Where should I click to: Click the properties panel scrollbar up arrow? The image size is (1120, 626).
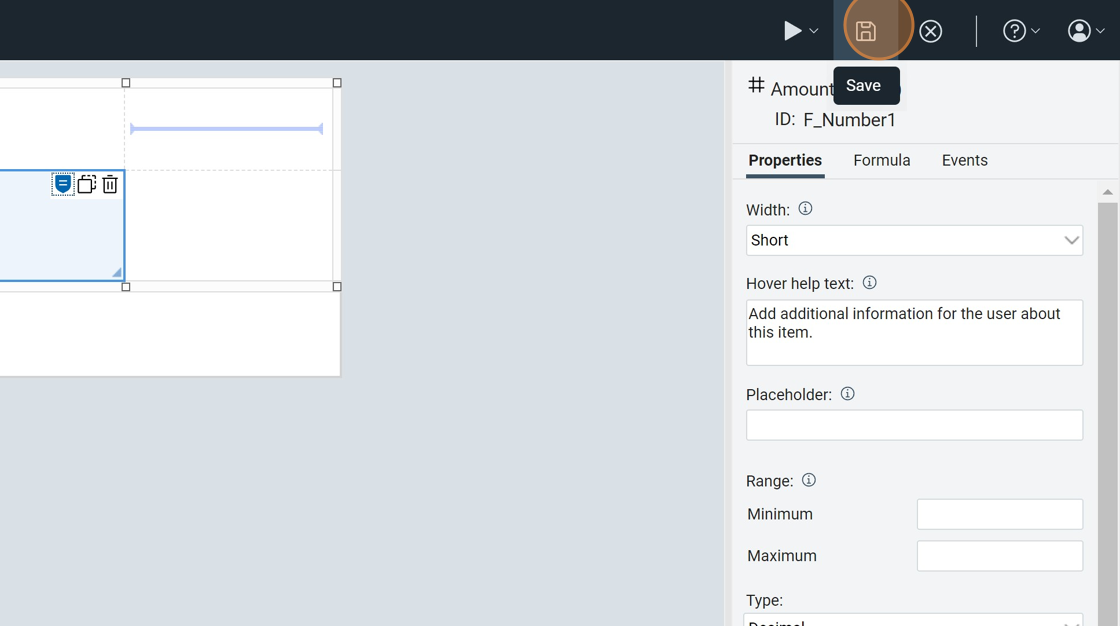[1107, 192]
